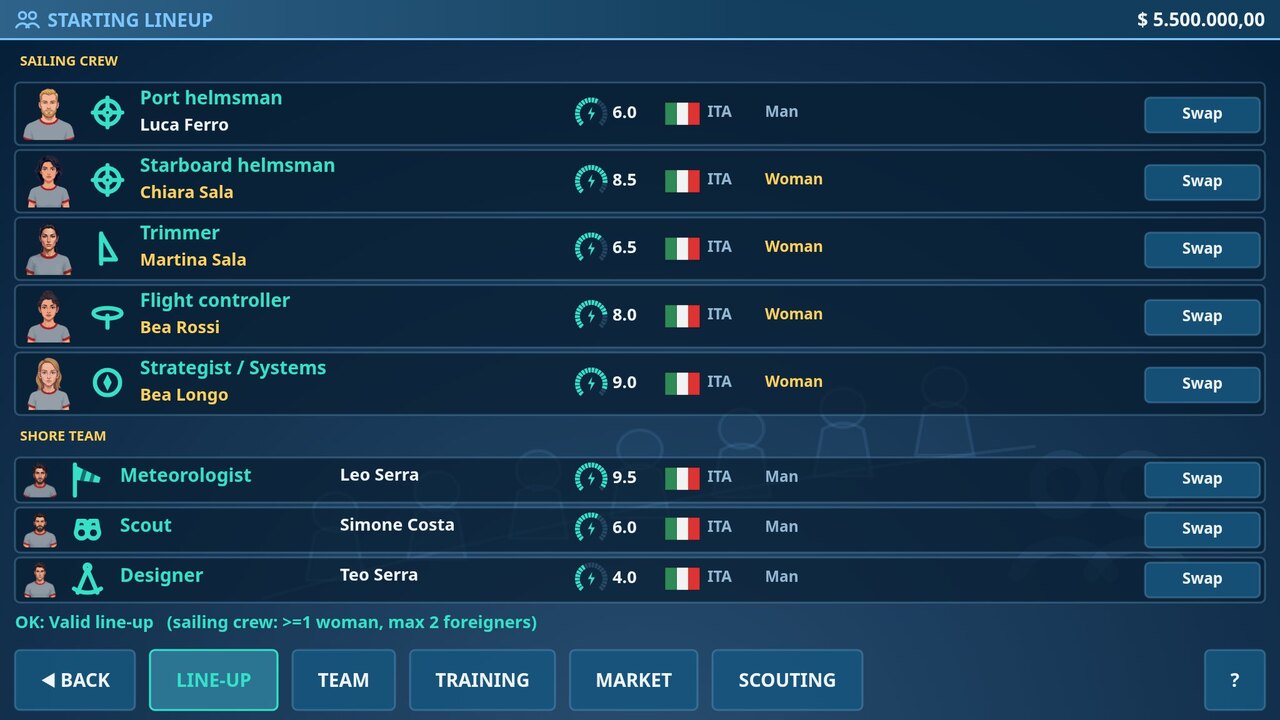Screen dimensions: 1280x720
Task: Swap the Starboard helmsman Chiara Sala
Action: coord(1202,181)
